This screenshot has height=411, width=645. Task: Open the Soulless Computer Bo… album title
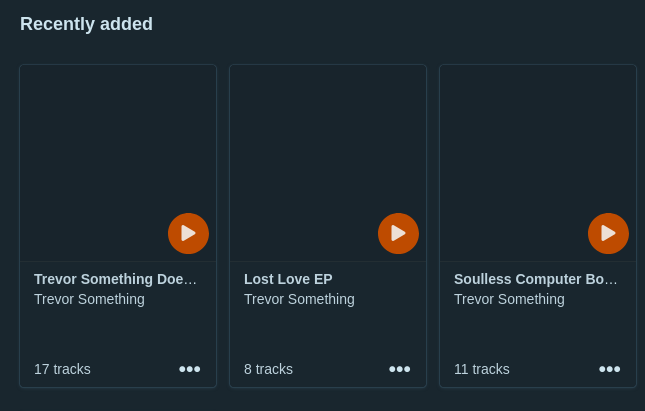[536, 279]
